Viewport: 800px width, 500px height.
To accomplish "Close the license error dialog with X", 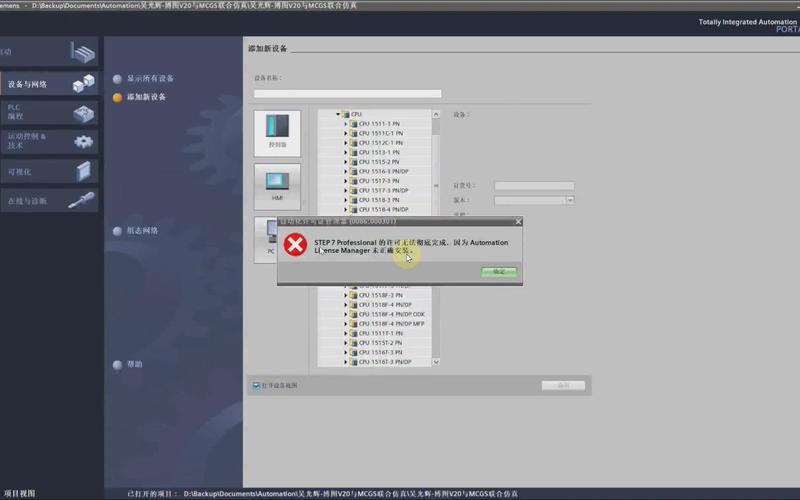I will [x=518, y=221].
